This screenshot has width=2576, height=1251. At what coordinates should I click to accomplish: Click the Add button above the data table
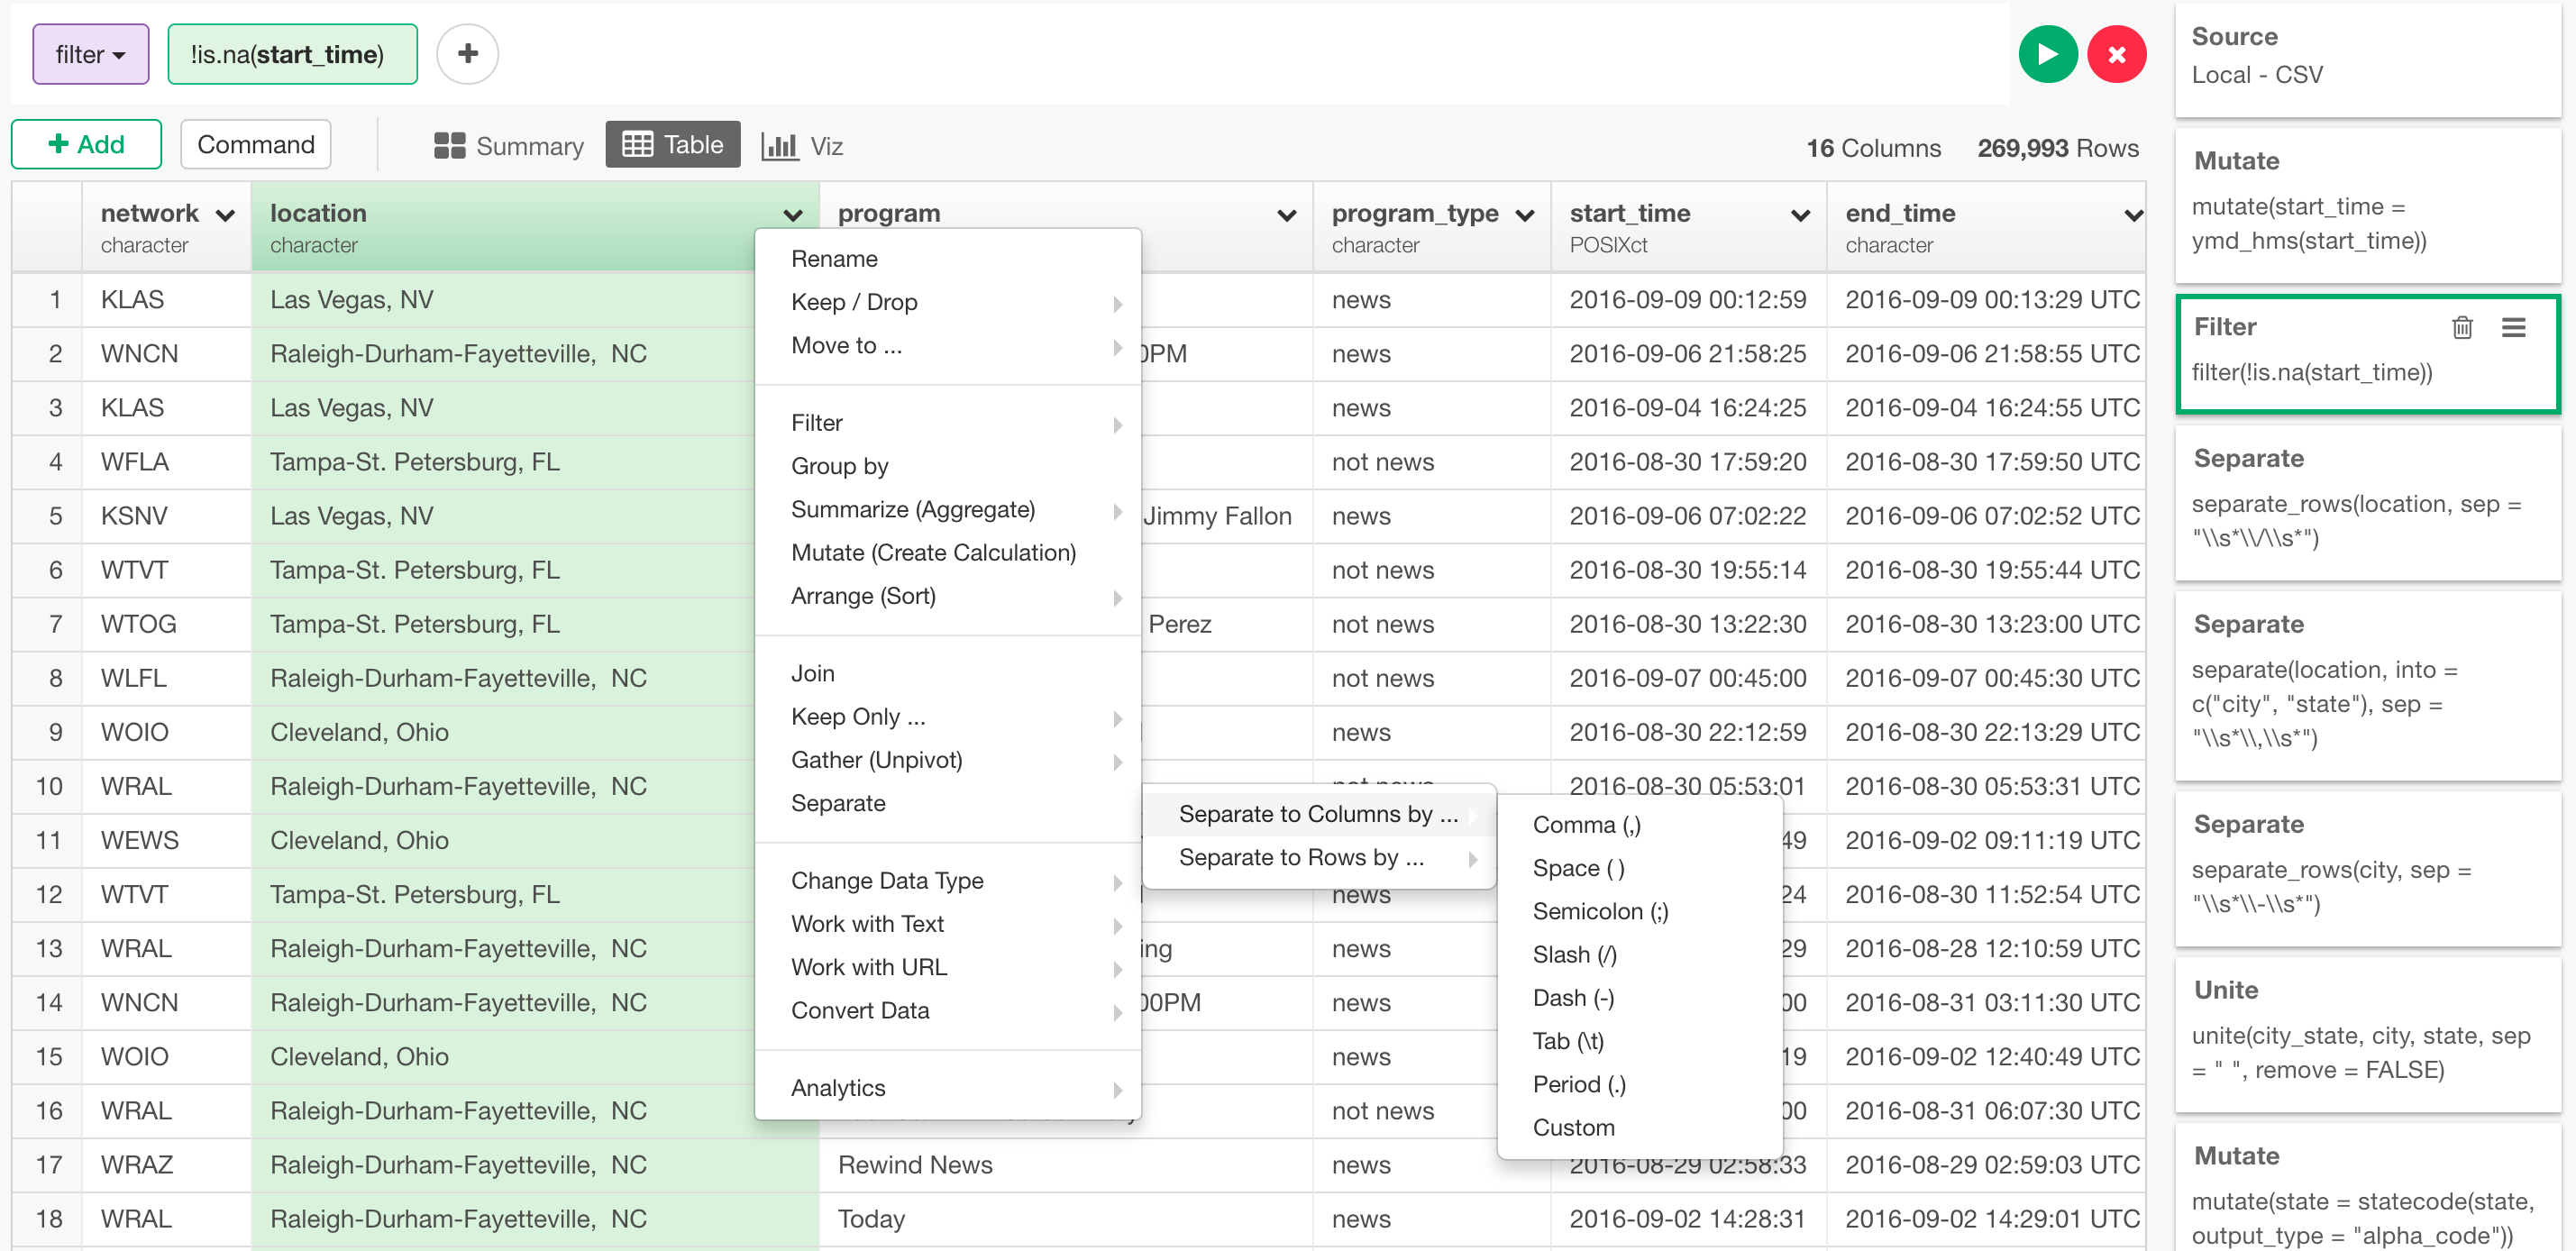86,144
